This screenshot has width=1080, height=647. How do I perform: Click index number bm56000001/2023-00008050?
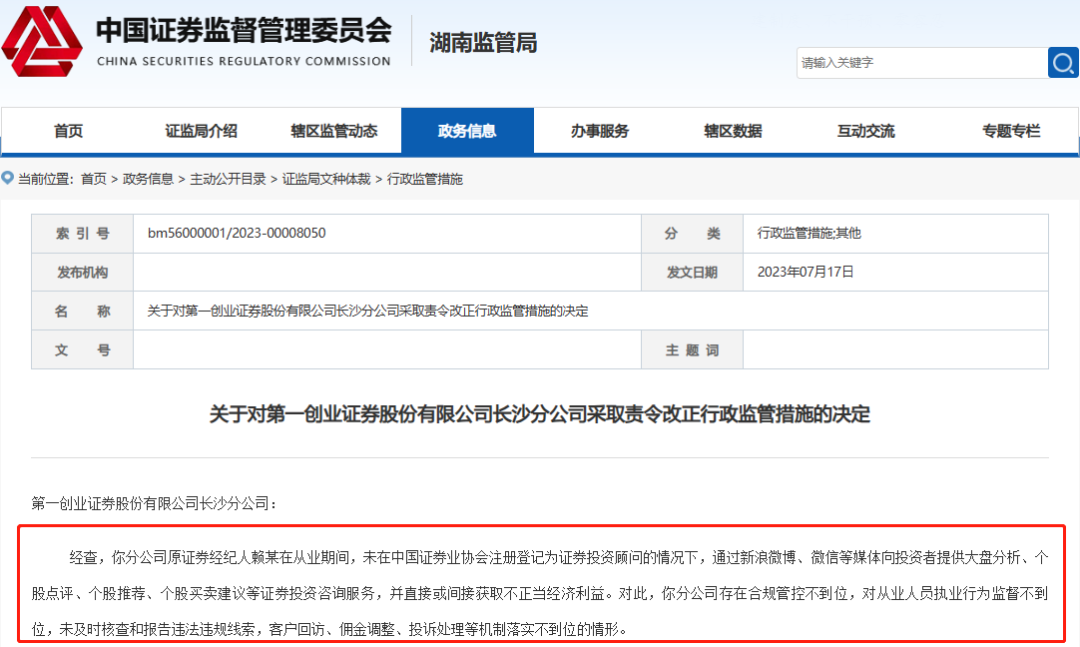pyautogui.click(x=236, y=233)
